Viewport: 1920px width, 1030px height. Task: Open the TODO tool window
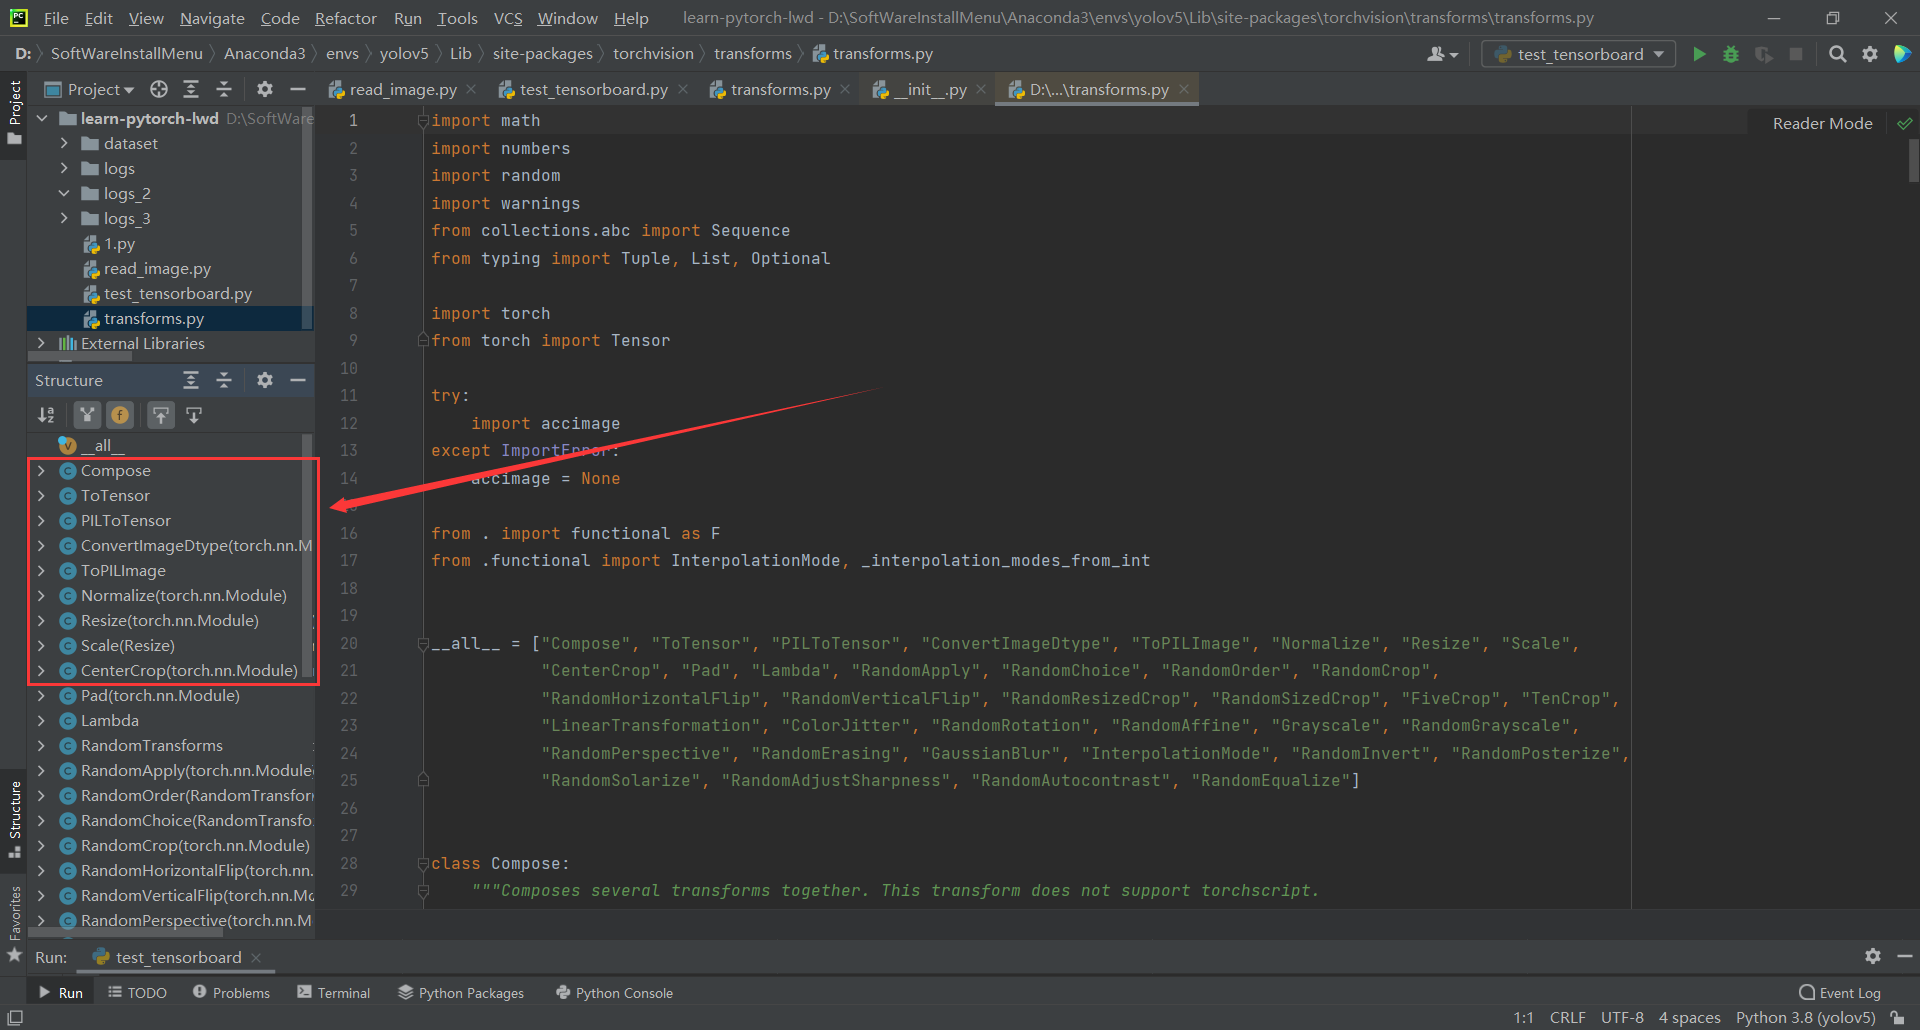click(137, 992)
